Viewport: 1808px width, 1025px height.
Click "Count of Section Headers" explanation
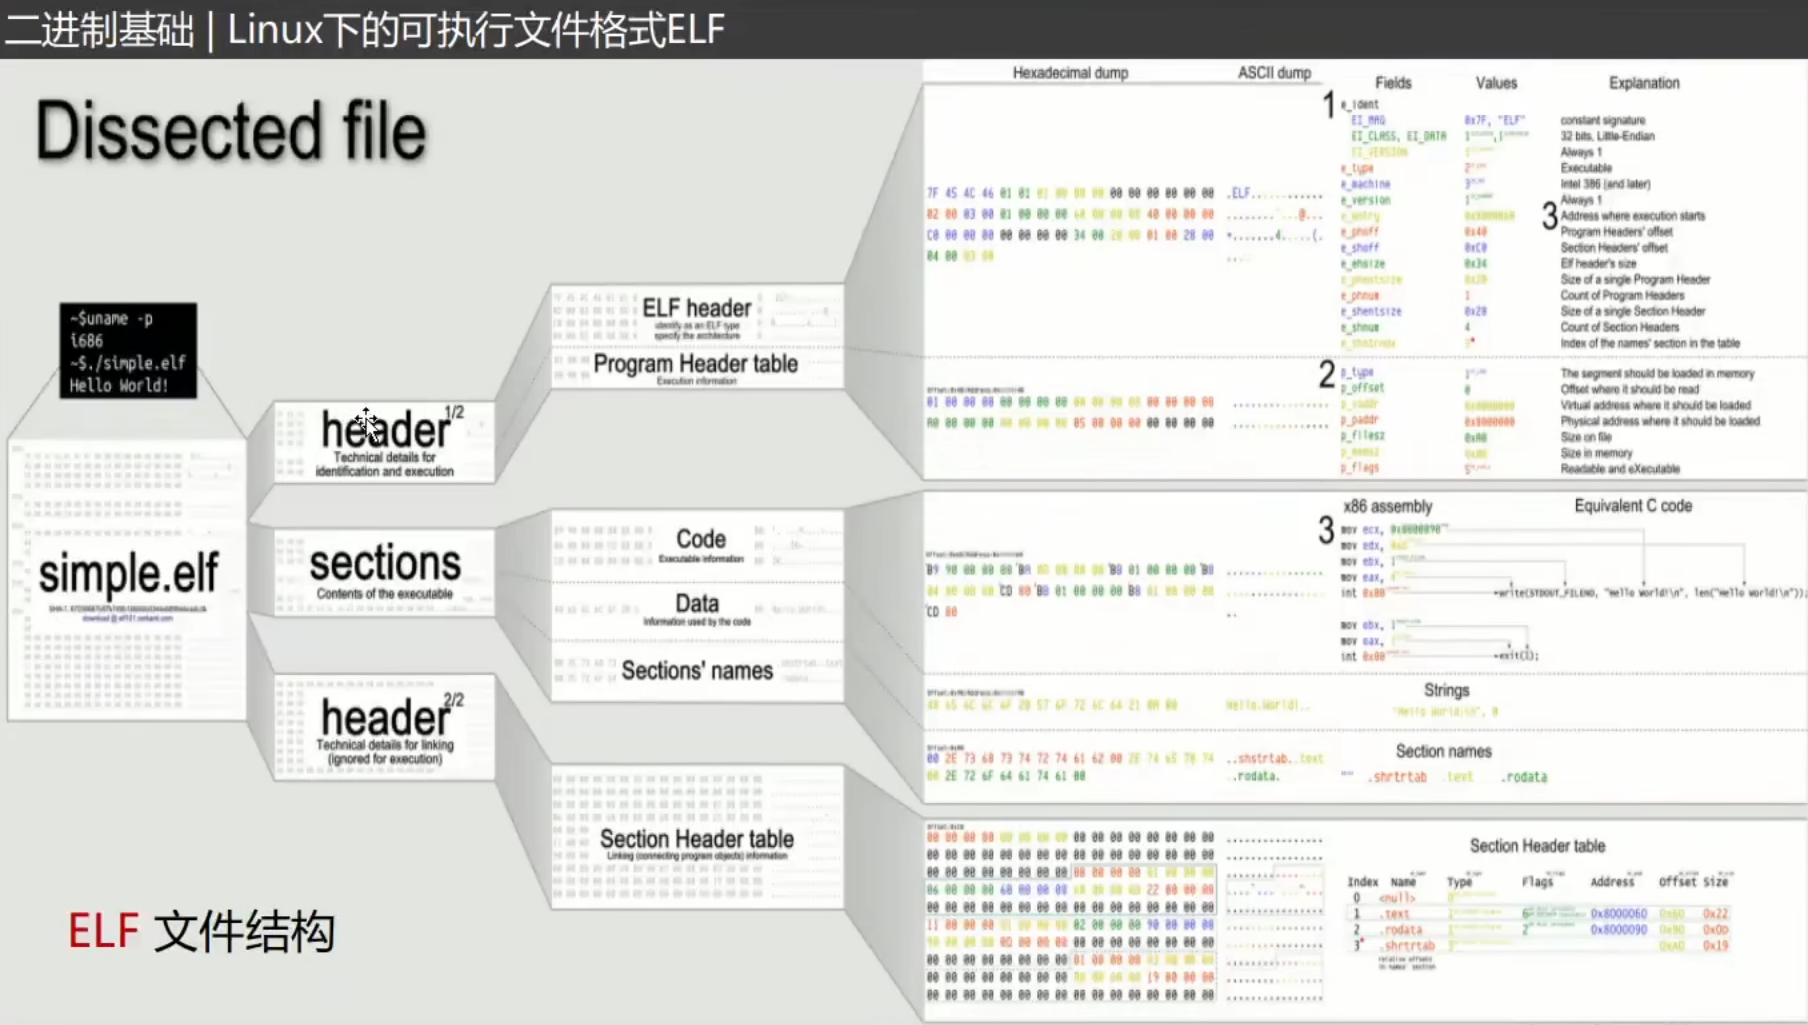pos(1619,327)
